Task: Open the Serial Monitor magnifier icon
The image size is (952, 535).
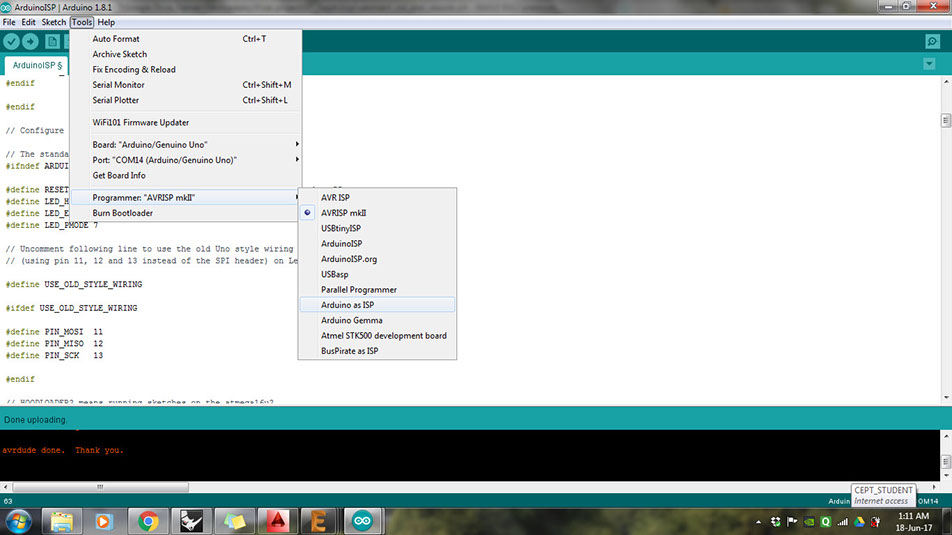Action: click(x=933, y=41)
